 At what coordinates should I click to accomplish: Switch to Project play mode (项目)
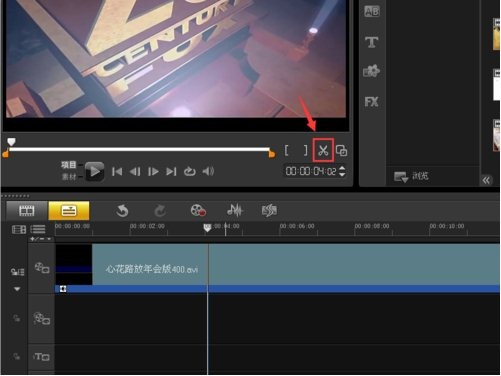tap(69, 165)
